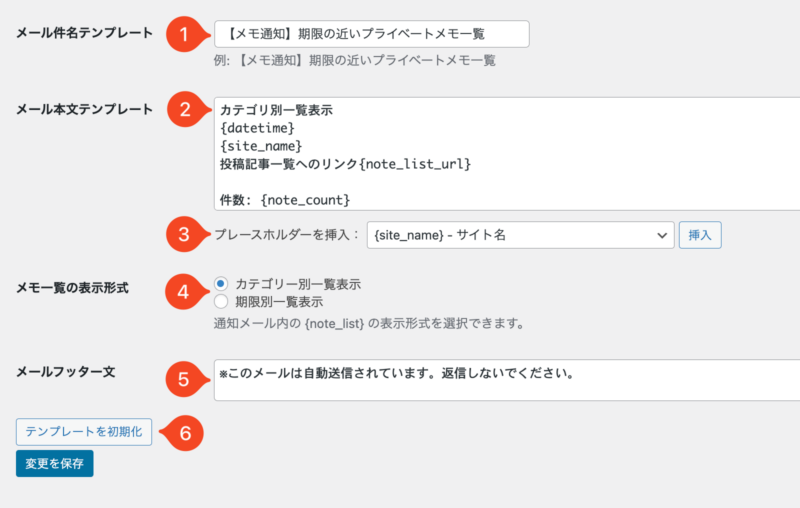The height and width of the screenshot is (508, 800).
Task: Click the 挿入 button
Action: (700, 235)
